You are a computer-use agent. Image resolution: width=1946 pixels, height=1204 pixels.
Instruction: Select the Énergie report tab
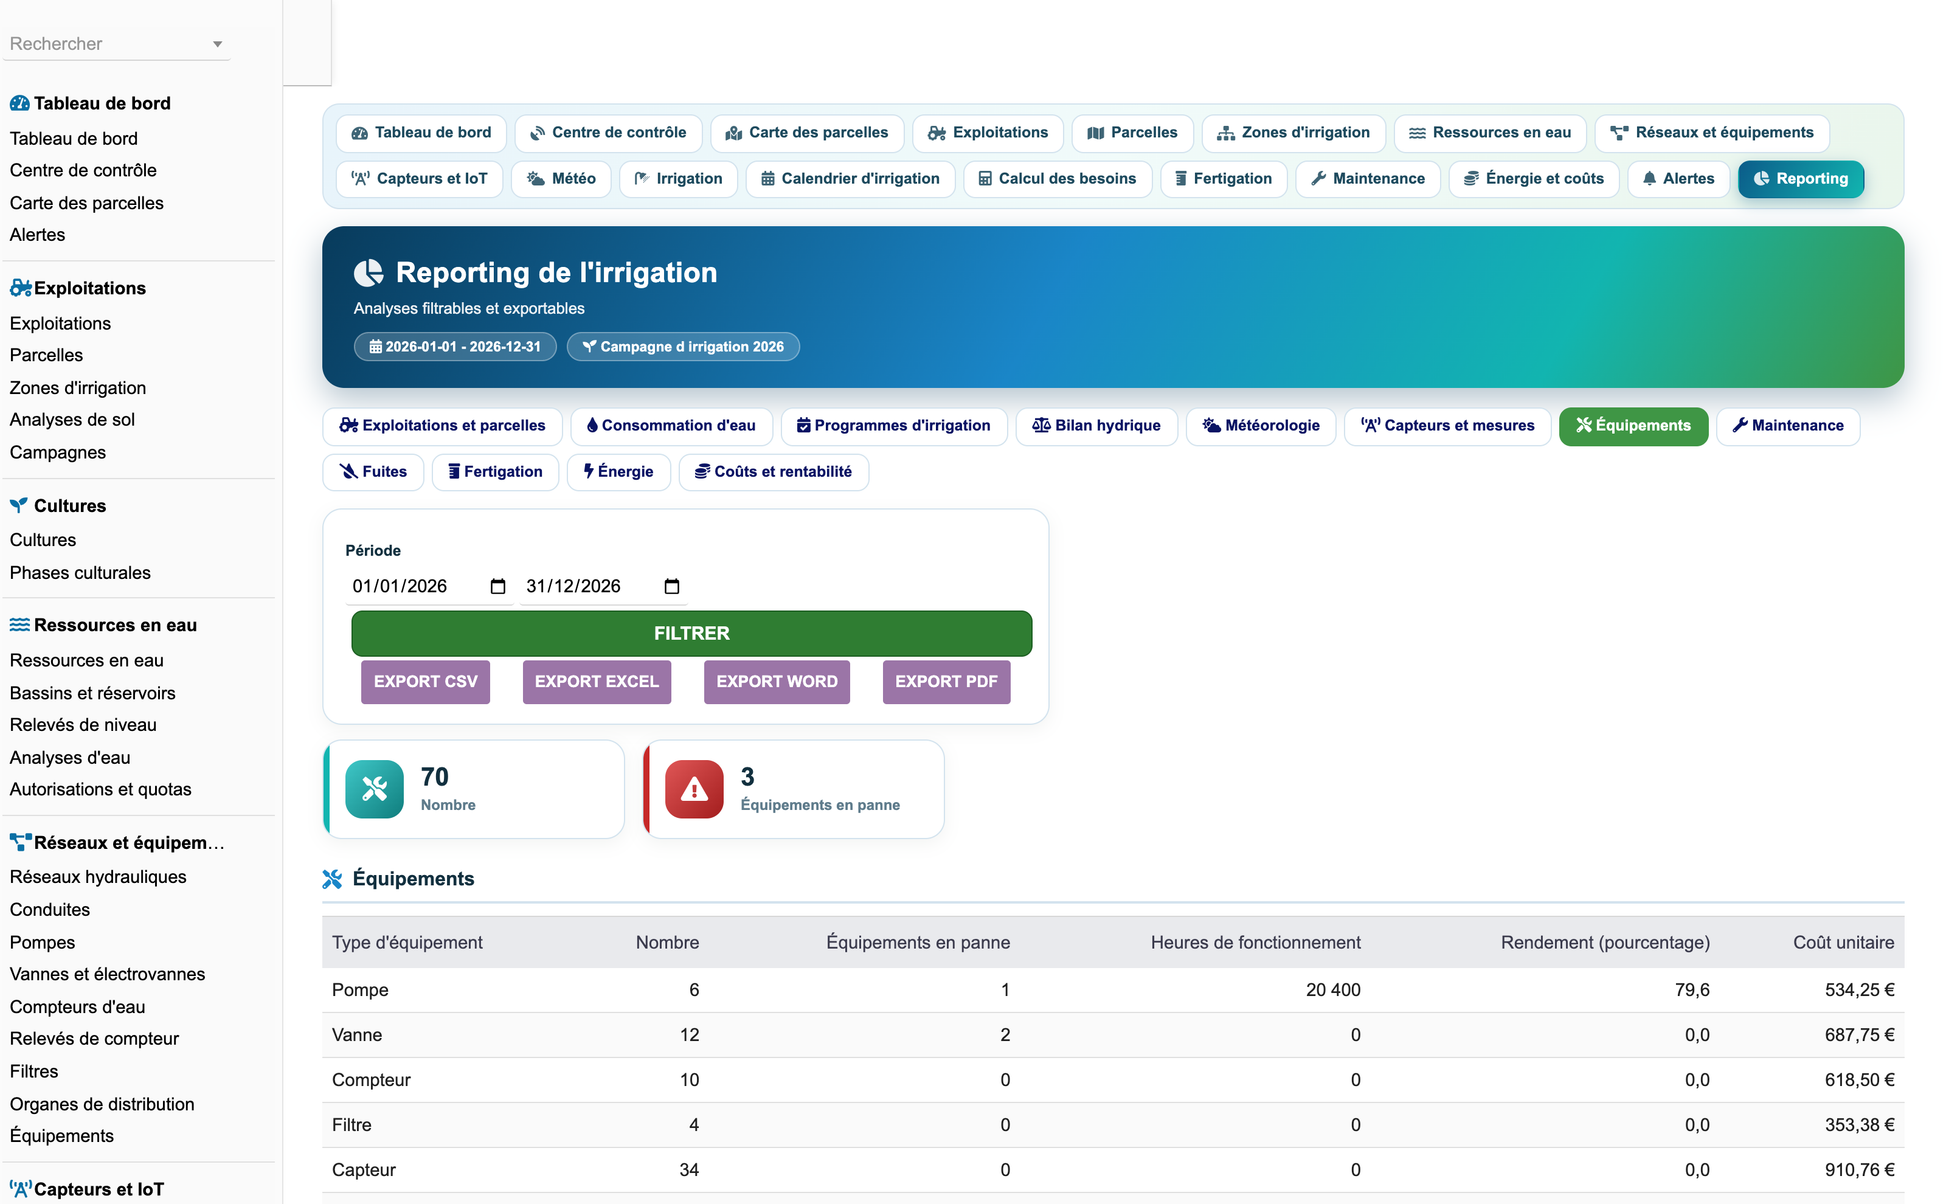click(x=618, y=472)
